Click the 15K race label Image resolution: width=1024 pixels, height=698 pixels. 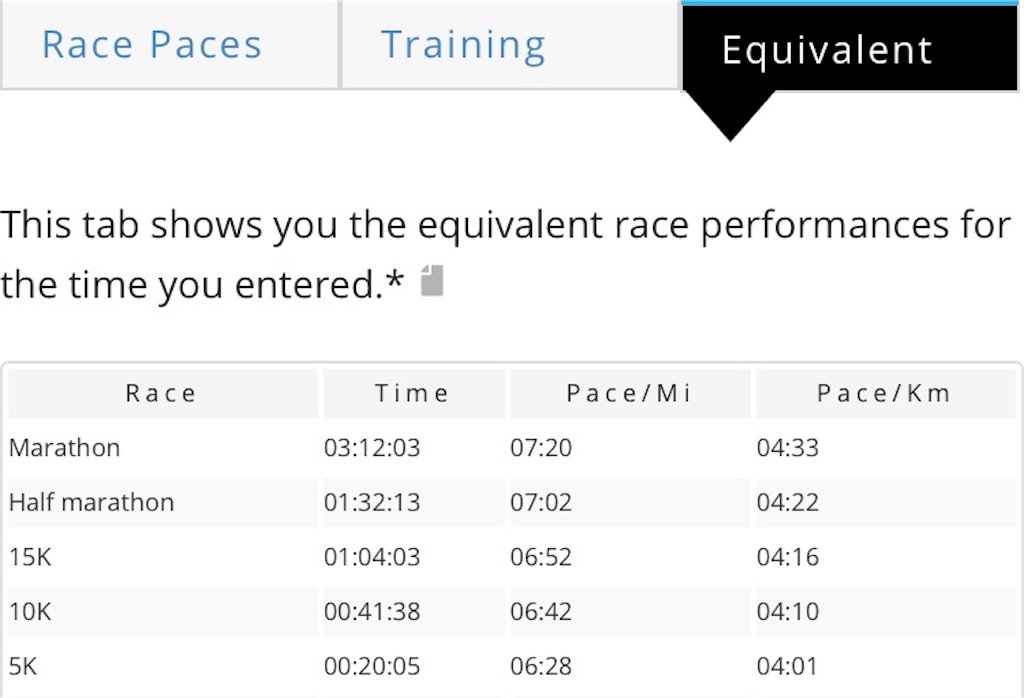click(30, 557)
